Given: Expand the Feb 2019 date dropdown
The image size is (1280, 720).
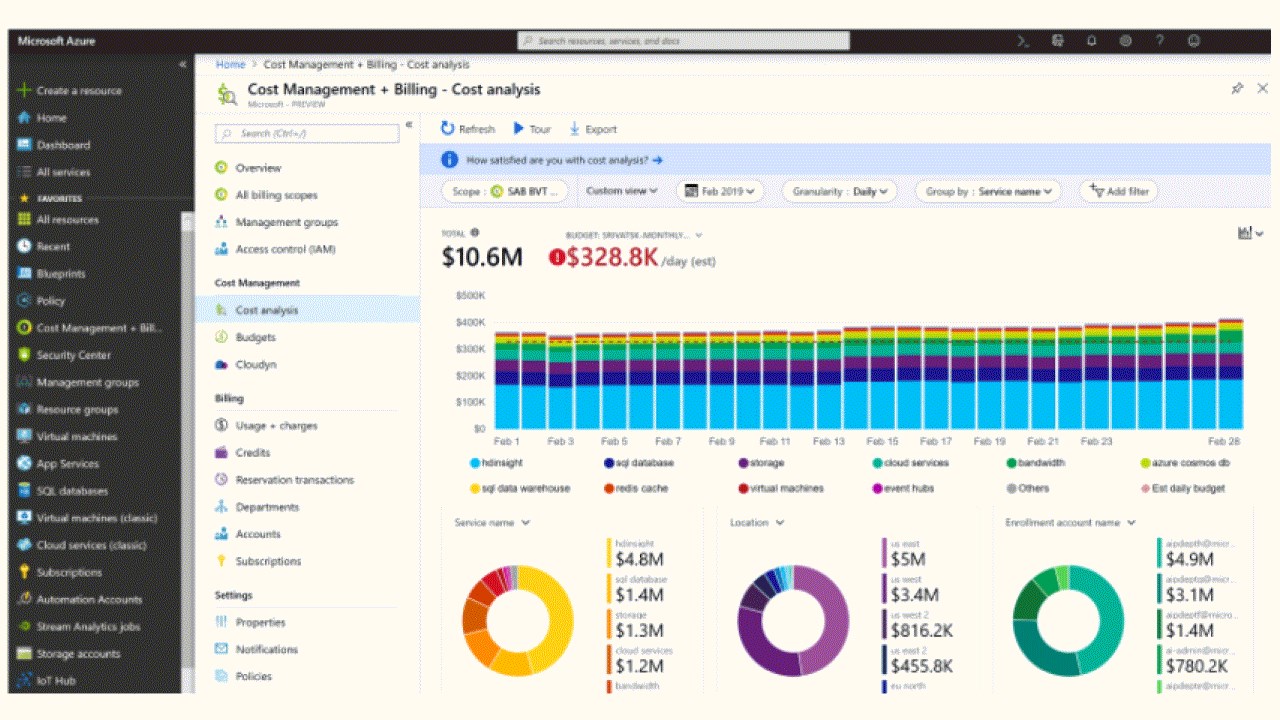Looking at the screenshot, I should [x=720, y=191].
